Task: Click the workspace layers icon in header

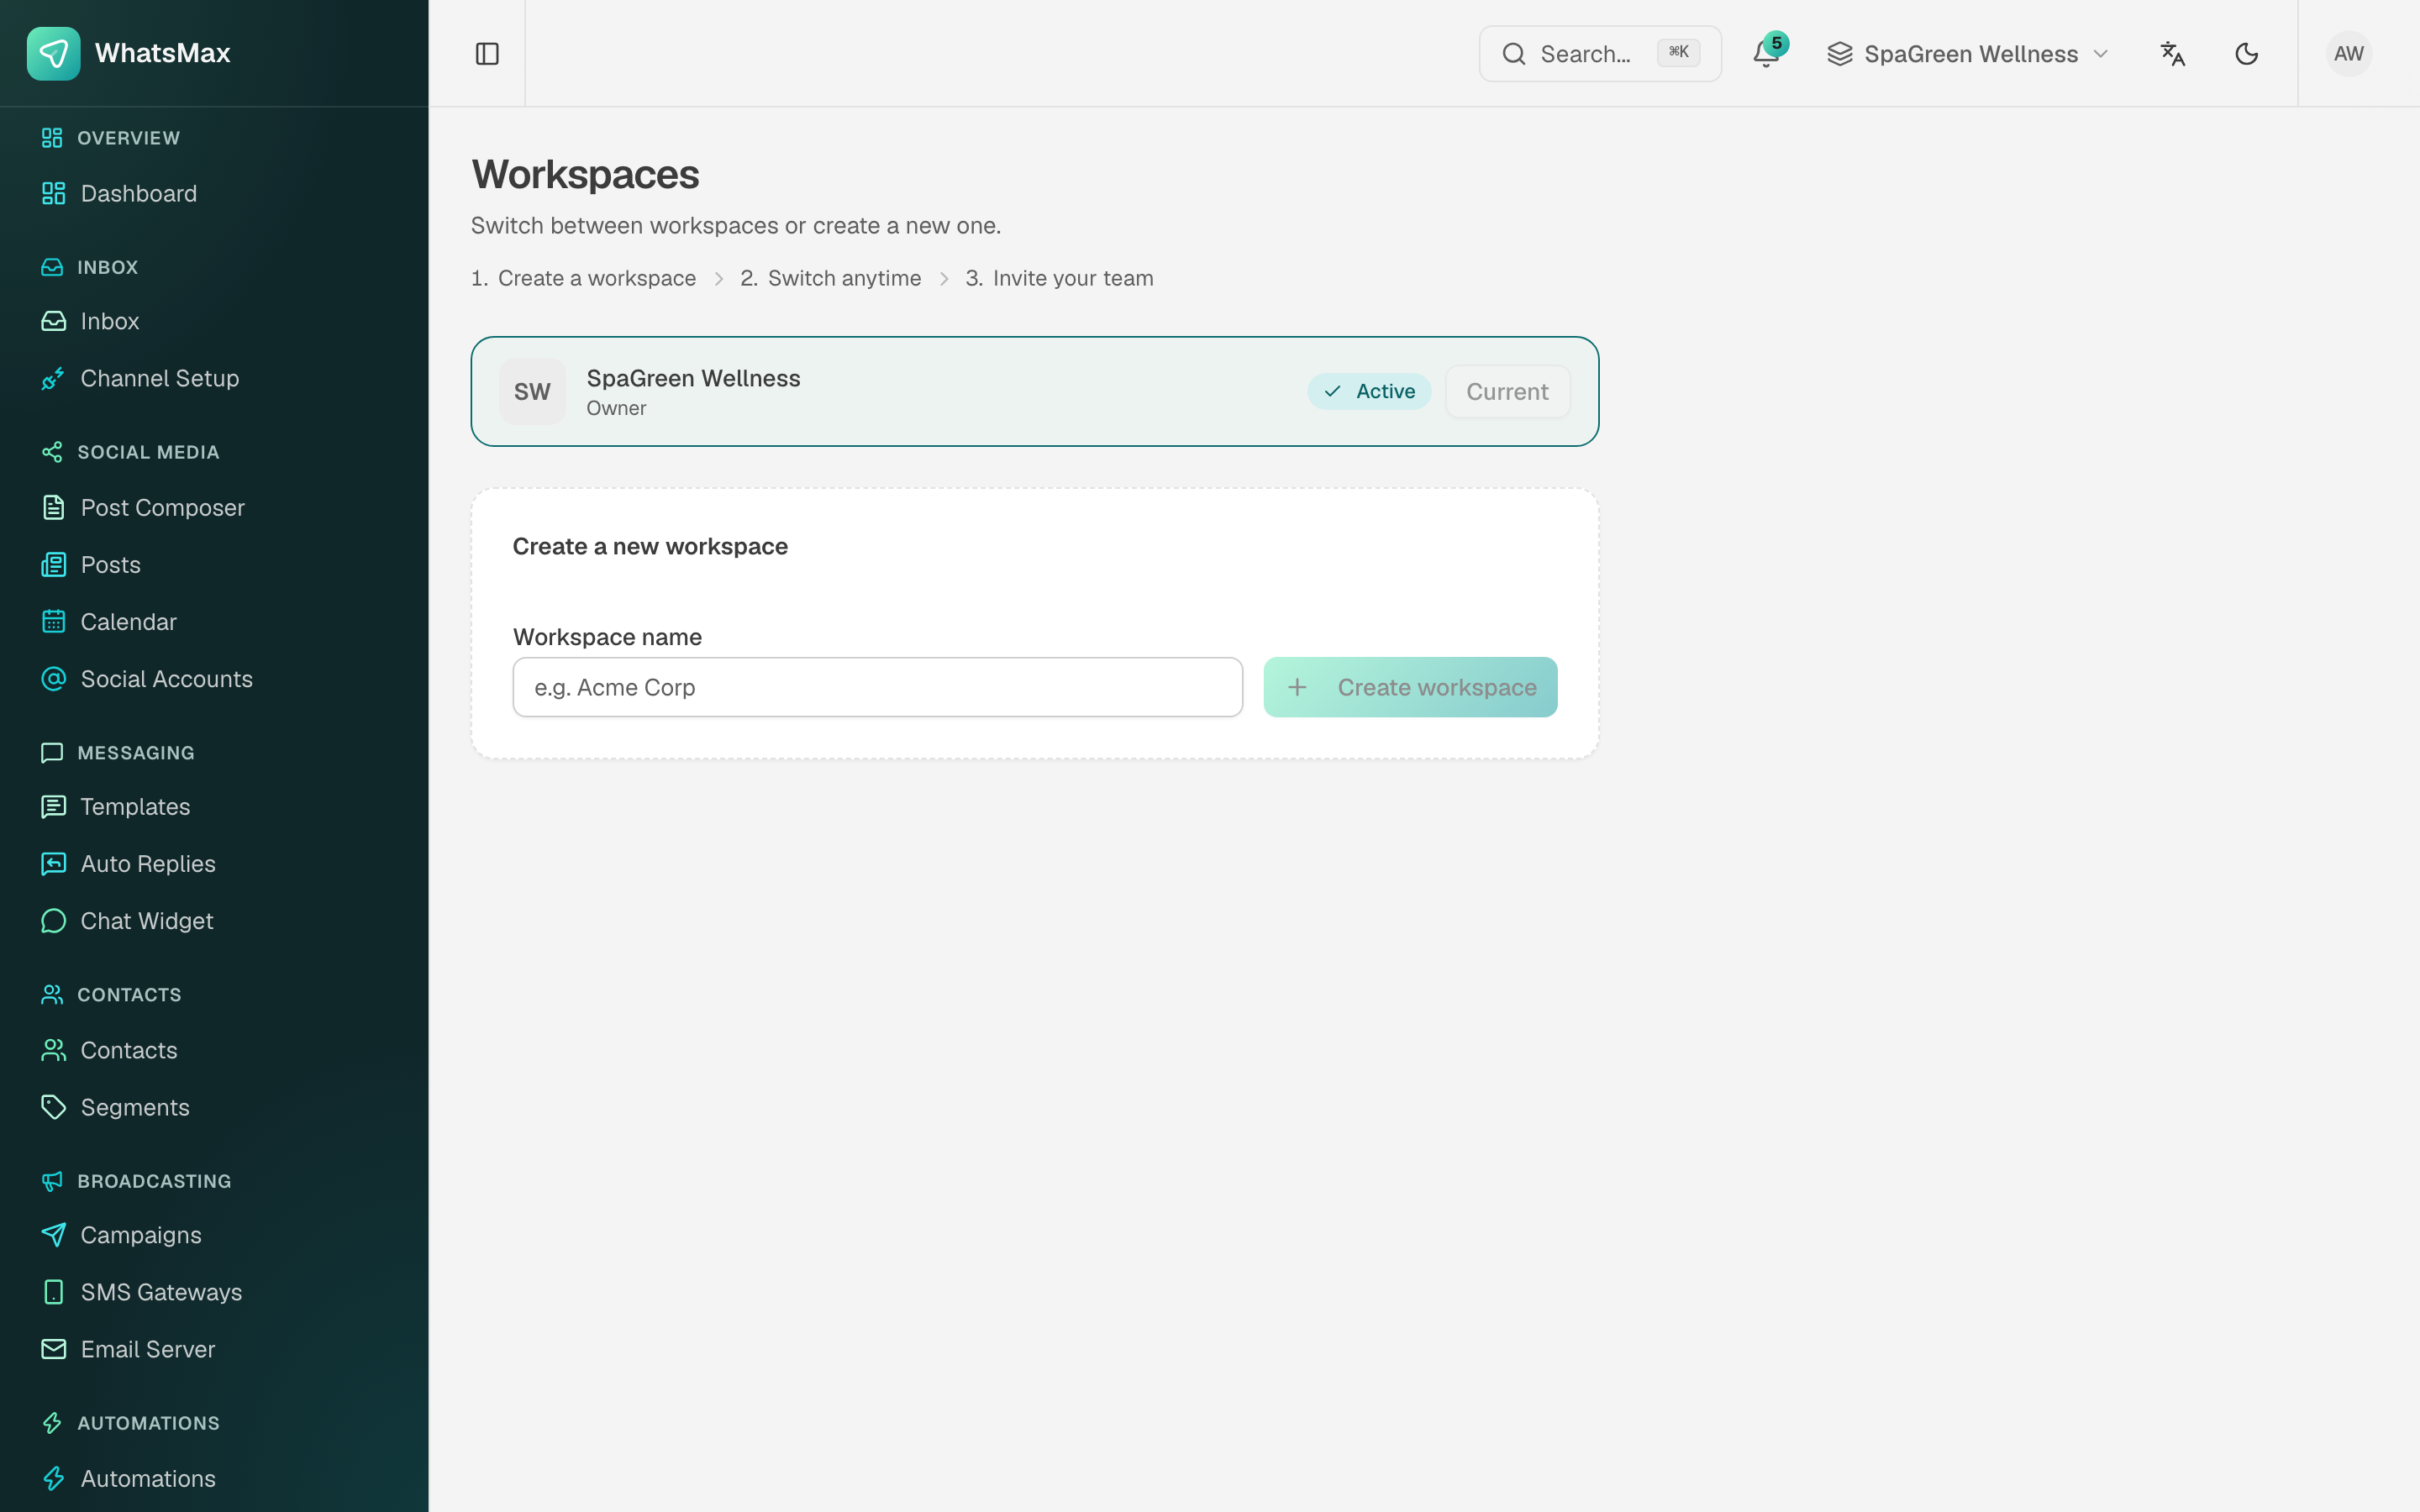Action: [1840, 54]
